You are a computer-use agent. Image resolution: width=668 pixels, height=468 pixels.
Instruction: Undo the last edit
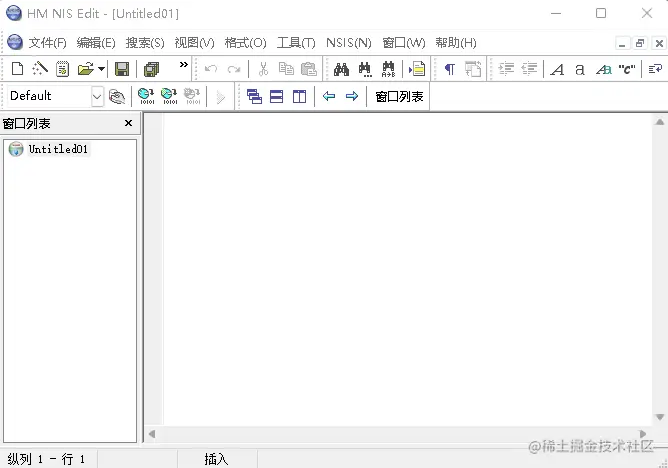pyautogui.click(x=211, y=69)
